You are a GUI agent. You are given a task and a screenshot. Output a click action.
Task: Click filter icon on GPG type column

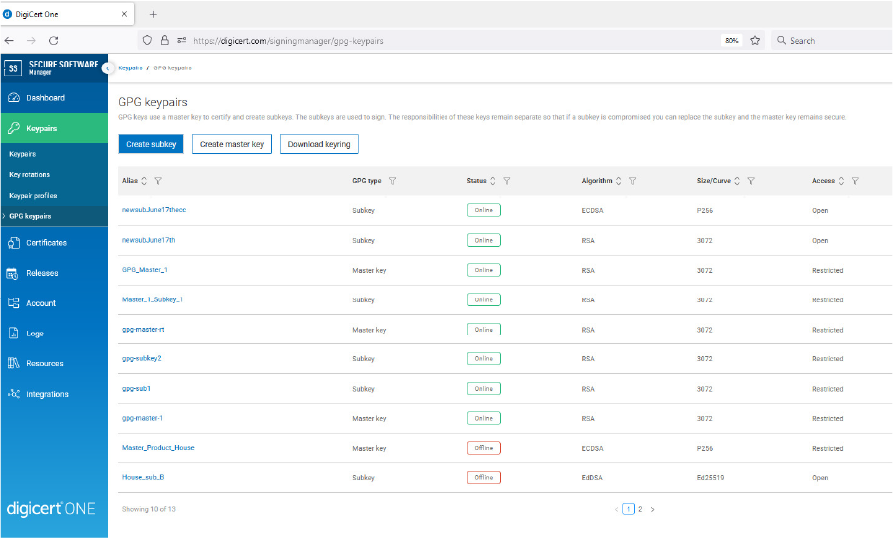392,181
